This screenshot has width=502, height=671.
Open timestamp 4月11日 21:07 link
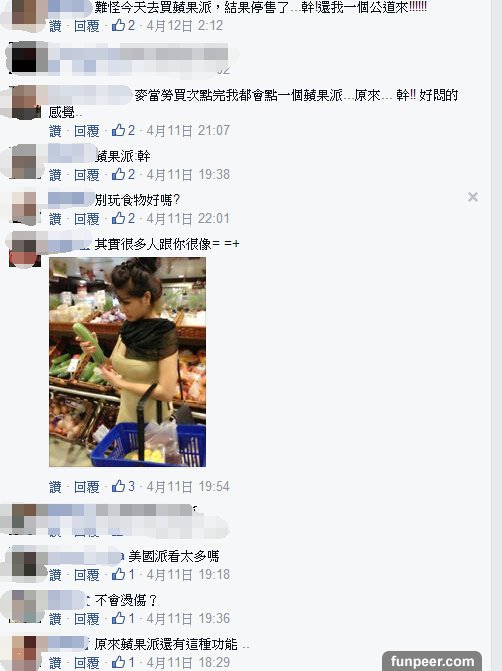coord(188,130)
